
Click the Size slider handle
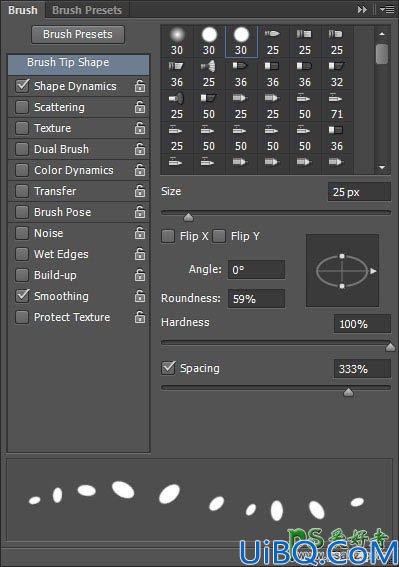coord(188,217)
